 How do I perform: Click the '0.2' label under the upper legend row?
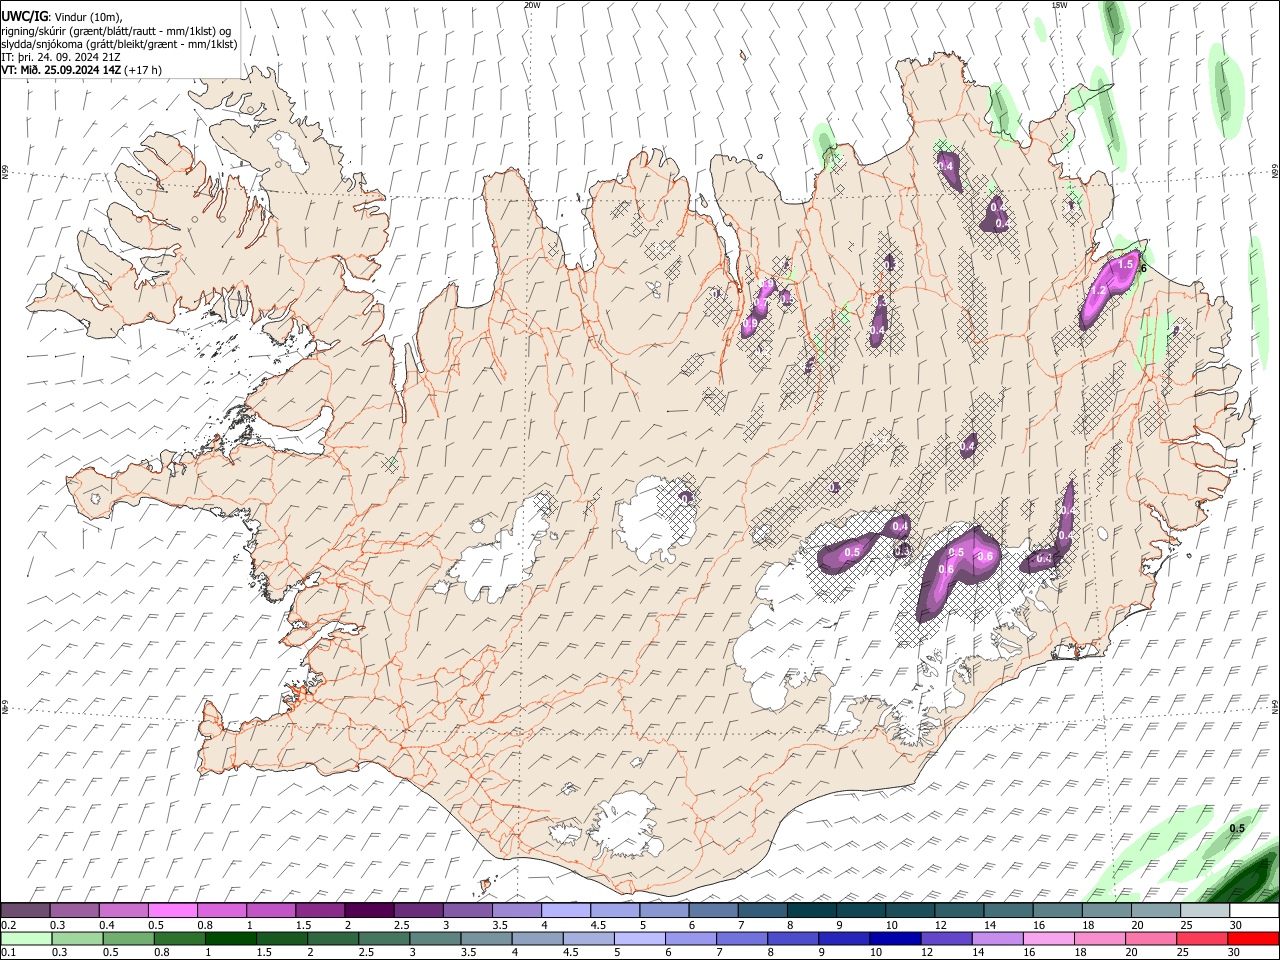pyautogui.click(x=8, y=925)
